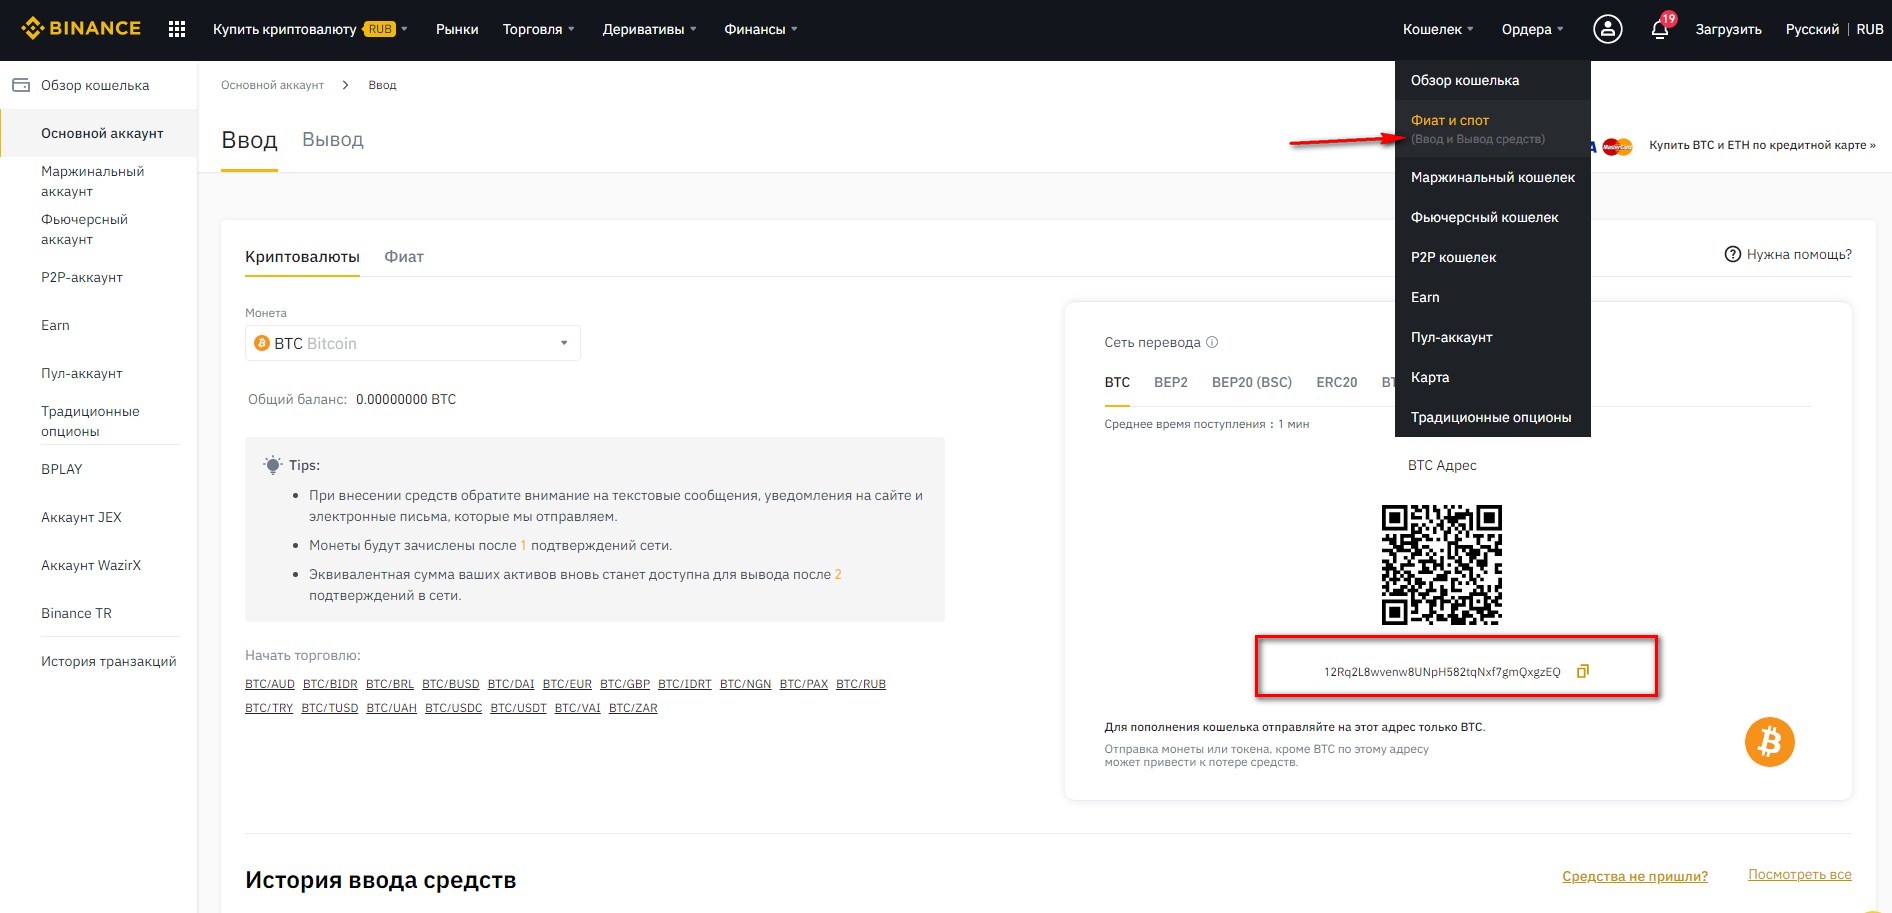Viewport: 1892px width, 913px height.
Task: Select the BEP20 (BSC) network tab
Action: 1251,382
